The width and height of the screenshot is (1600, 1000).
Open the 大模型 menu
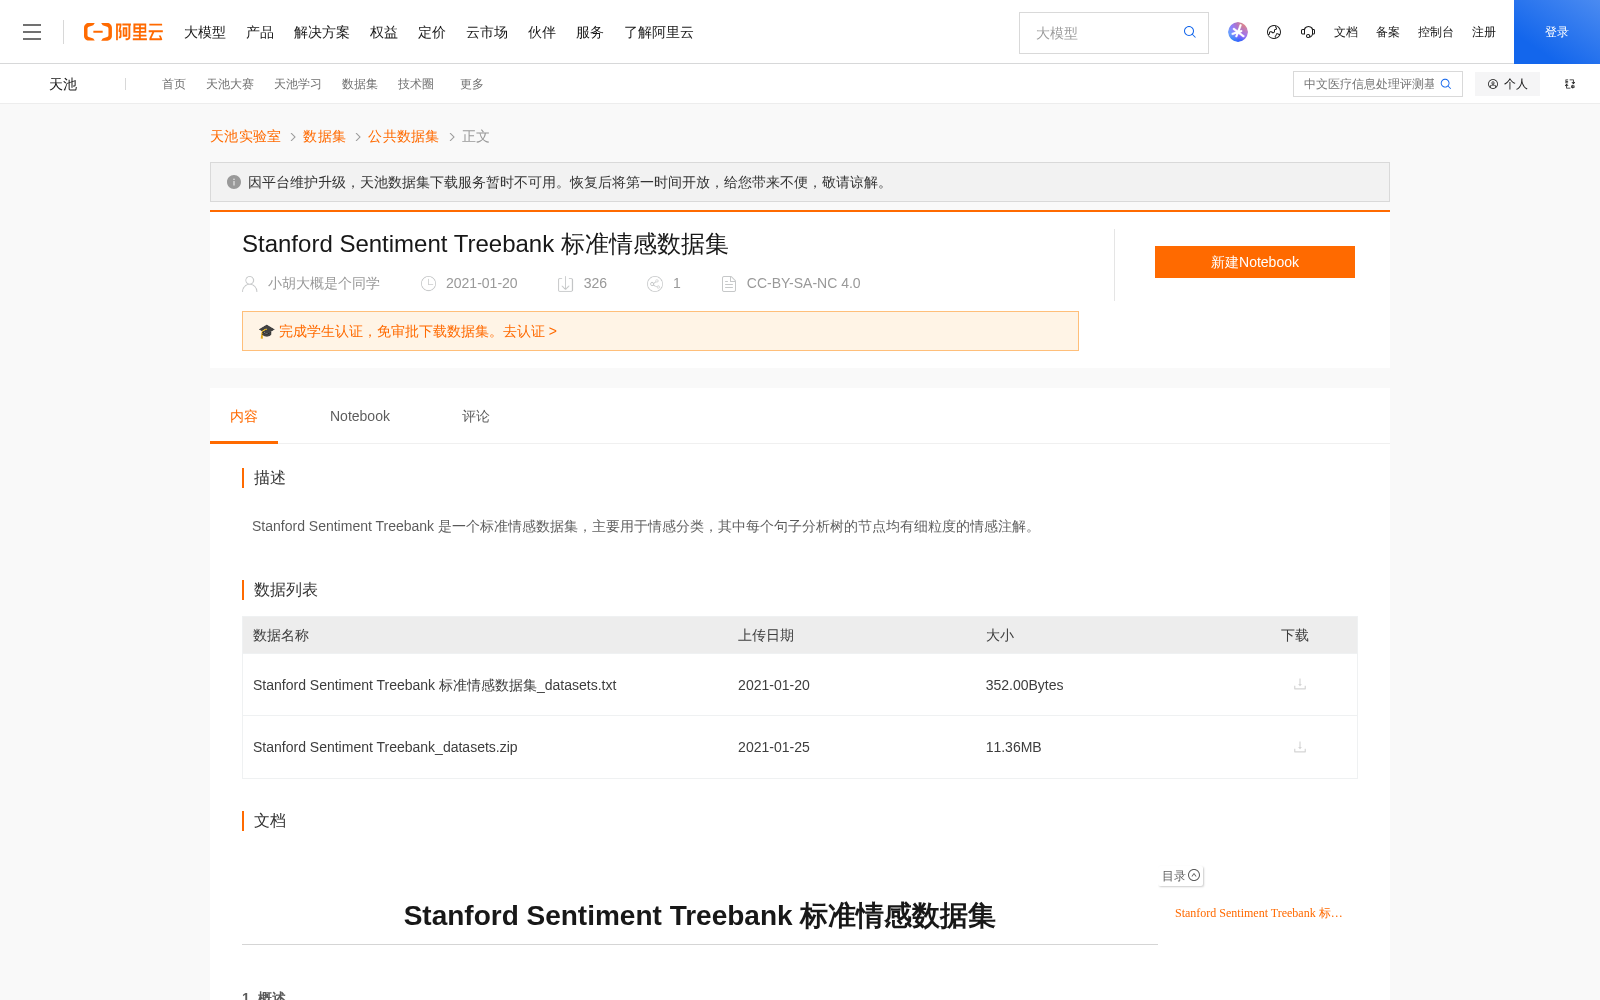(205, 32)
